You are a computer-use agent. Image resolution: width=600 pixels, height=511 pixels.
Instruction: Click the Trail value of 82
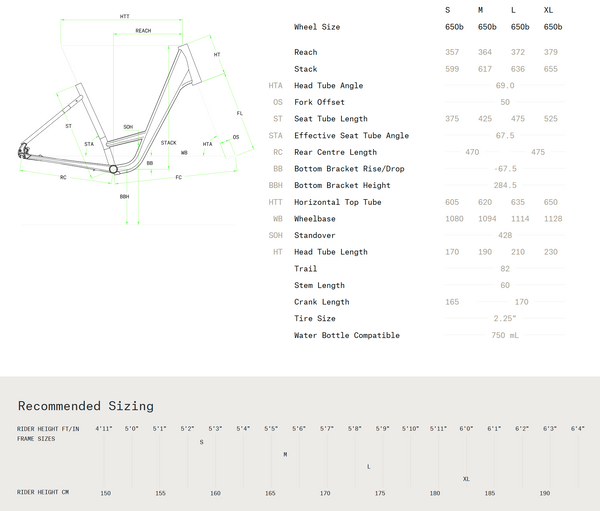tap(505, 268)
